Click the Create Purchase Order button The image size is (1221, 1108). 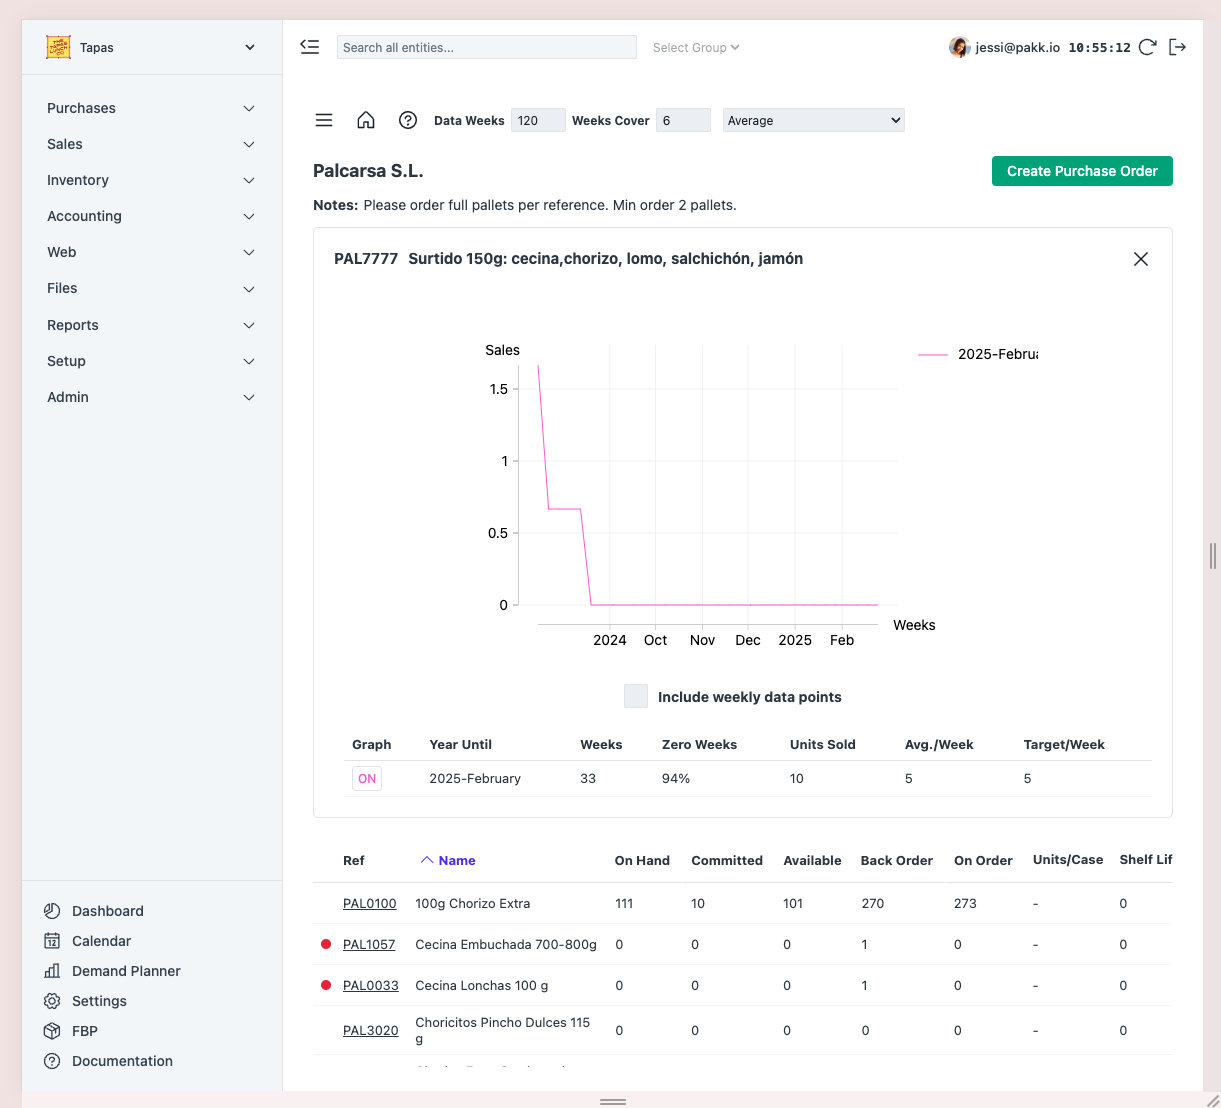(1082, 171)
